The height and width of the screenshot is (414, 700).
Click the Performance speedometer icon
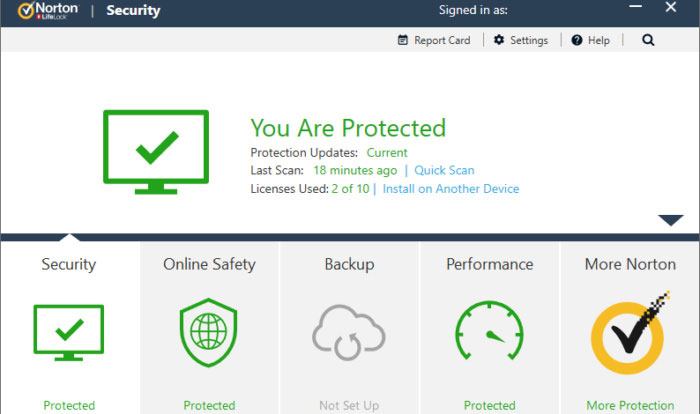(x=489, y=332)
